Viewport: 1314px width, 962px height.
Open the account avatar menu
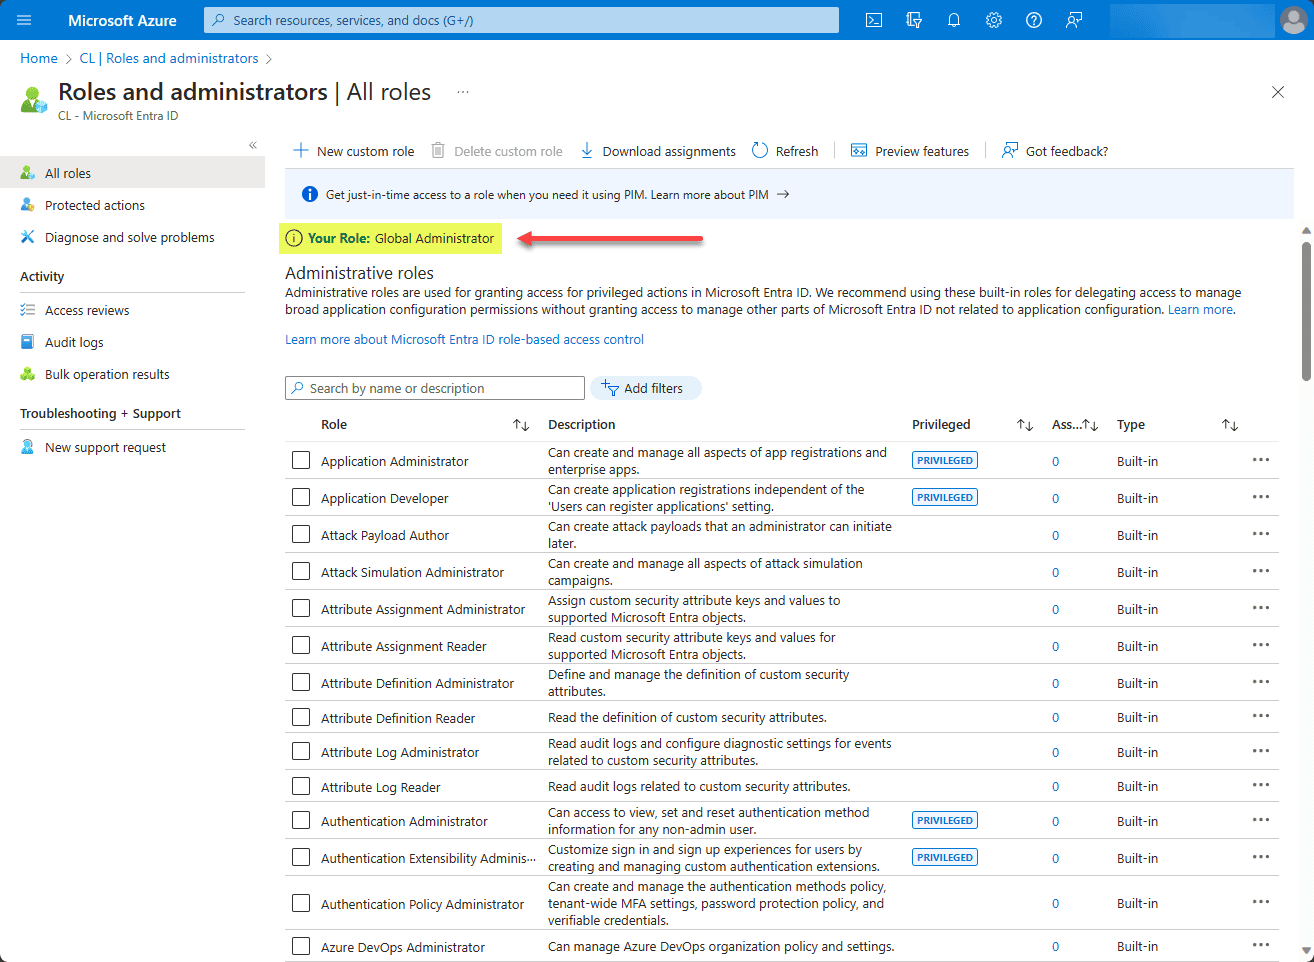(x=1293, y=20)
